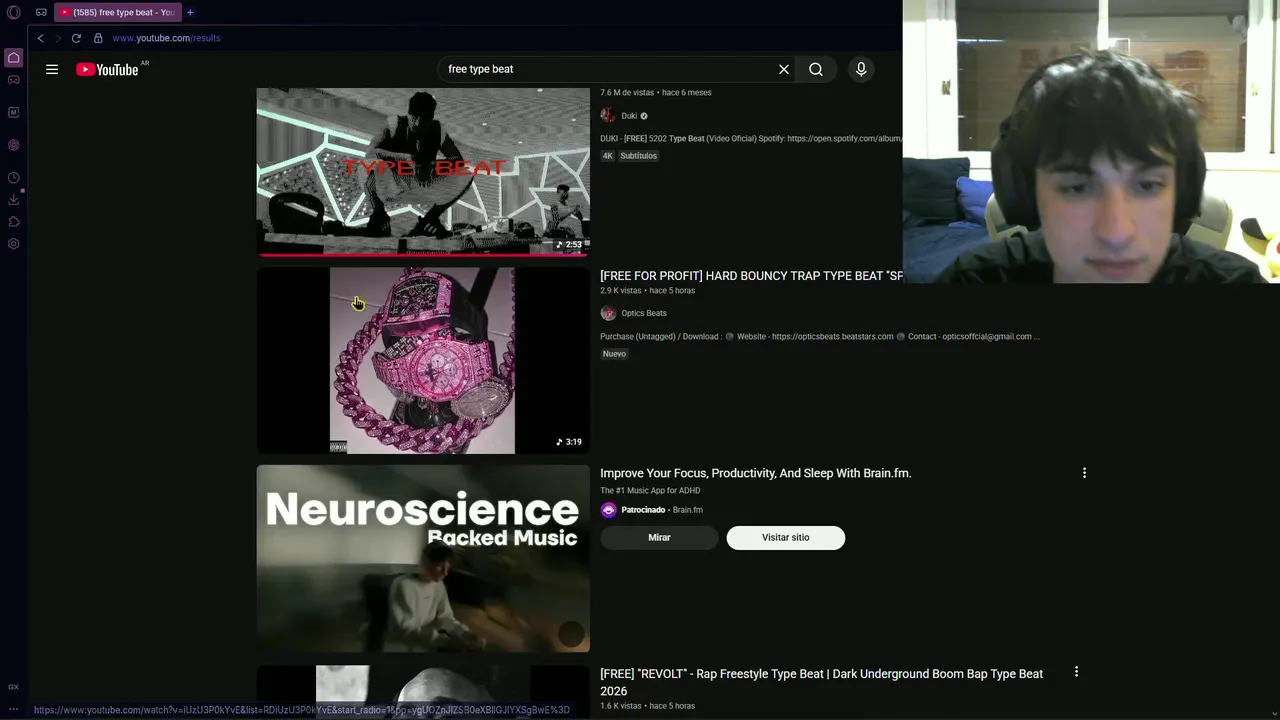Open the HARD BOUNCY TRAP TYPE BEAT title

pos(751,275)
